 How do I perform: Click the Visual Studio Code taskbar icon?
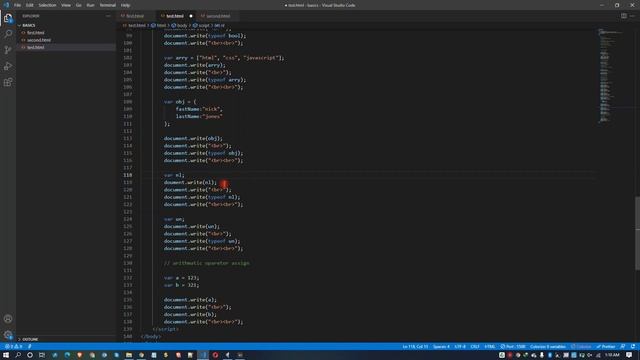click(203, 355)
